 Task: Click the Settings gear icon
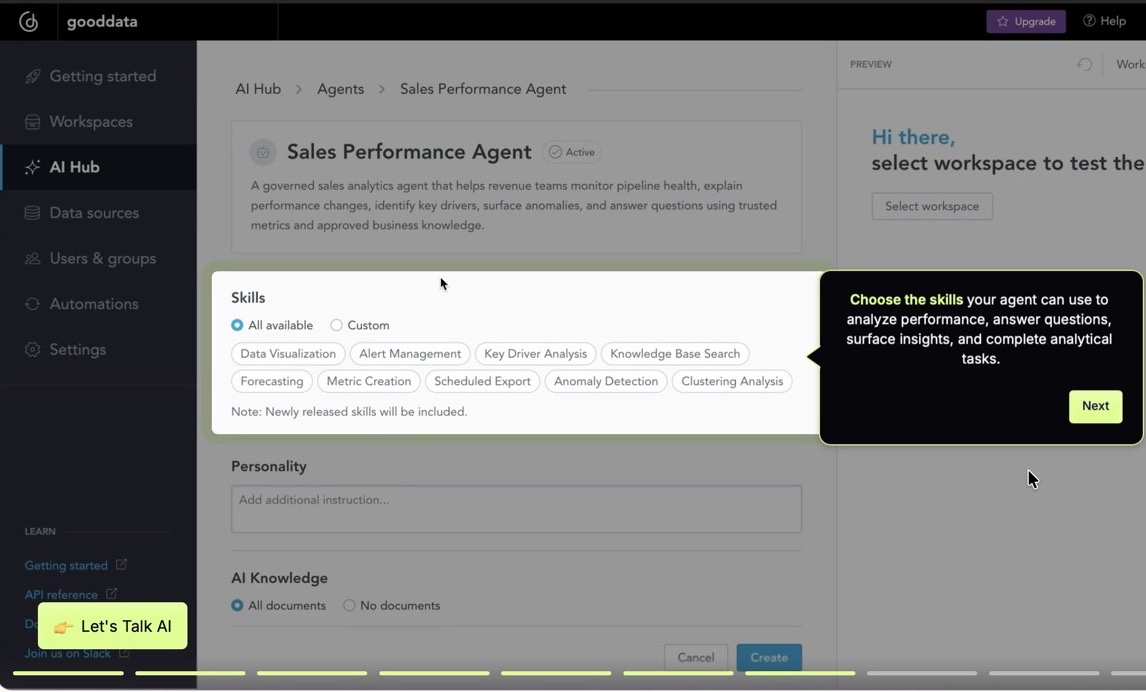point(32,349)
